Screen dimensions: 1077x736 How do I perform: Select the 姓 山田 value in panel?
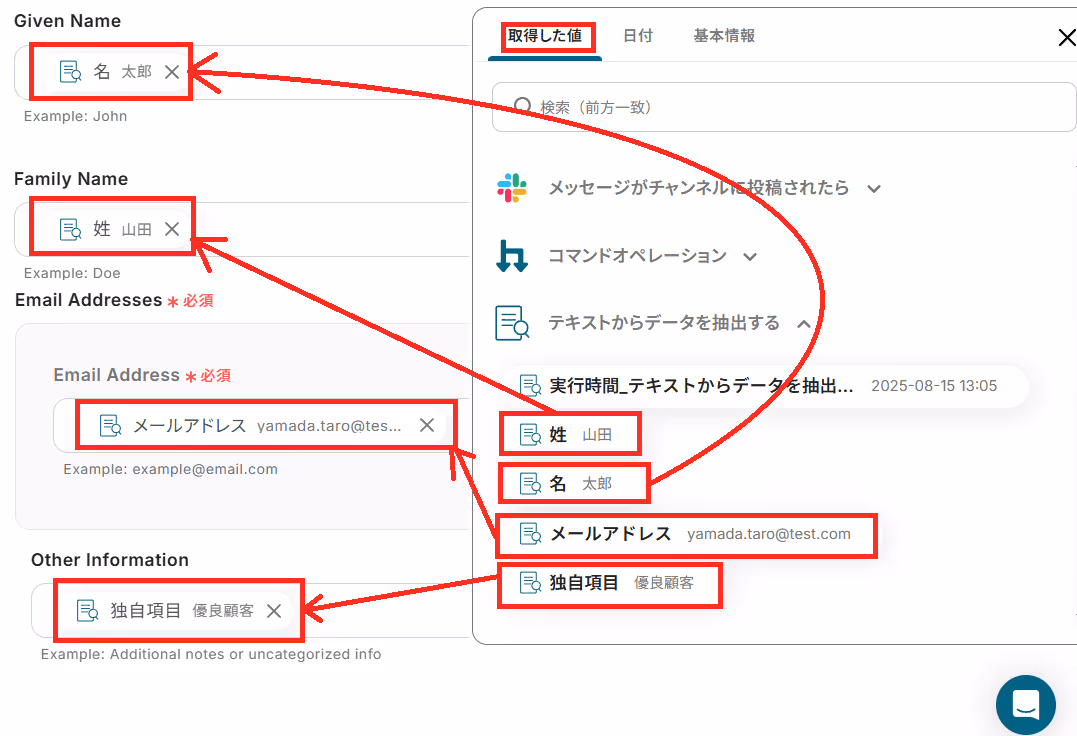(x=570, y=435)
